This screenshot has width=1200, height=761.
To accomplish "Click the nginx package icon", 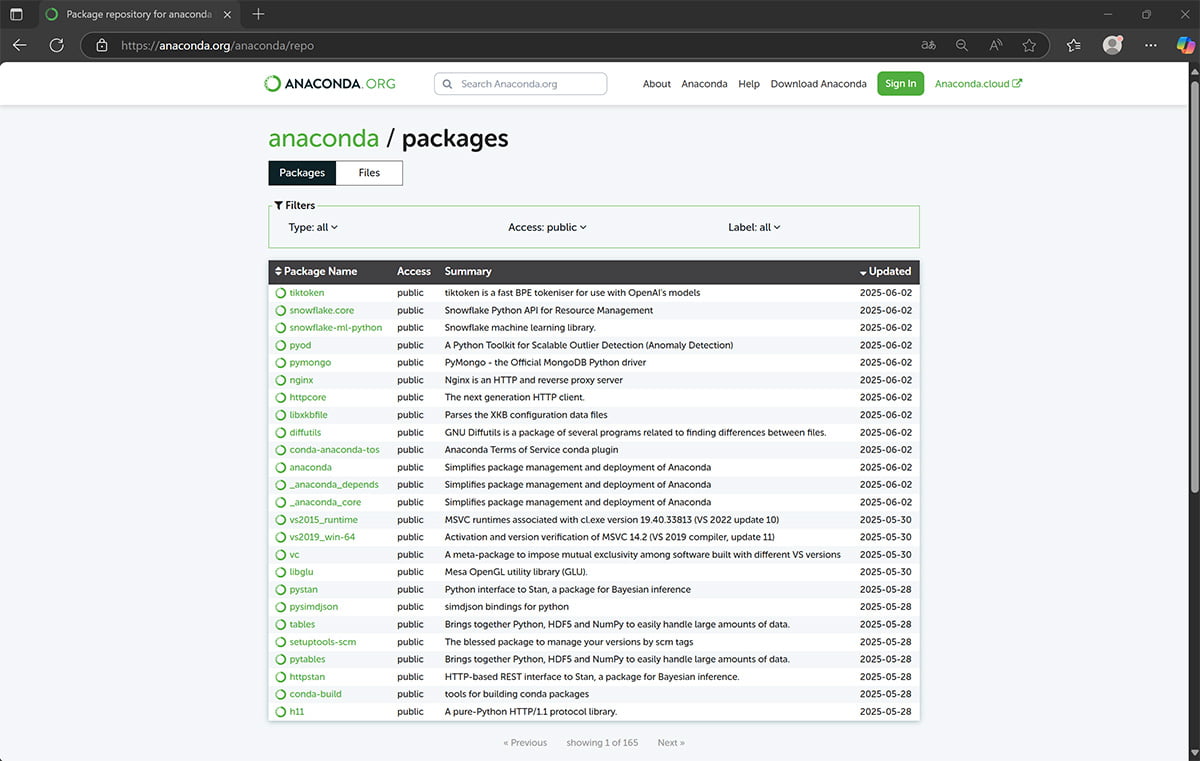I will (281, 380).
